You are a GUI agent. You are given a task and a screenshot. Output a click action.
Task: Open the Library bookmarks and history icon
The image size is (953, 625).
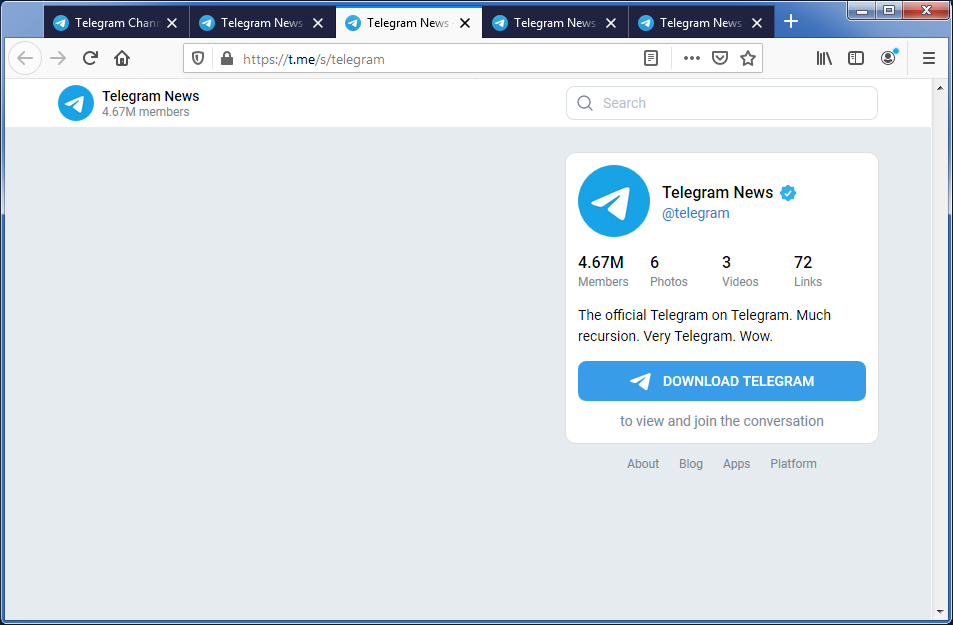[824, 58]
